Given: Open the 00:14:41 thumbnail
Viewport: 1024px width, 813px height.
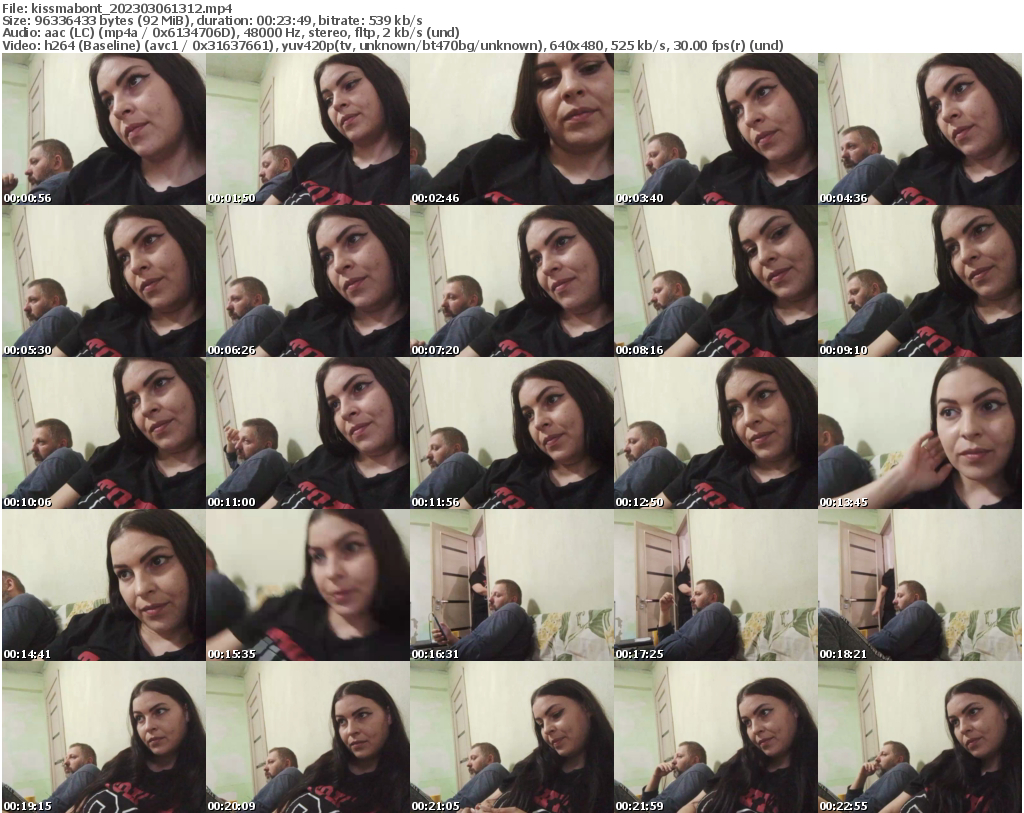Looking at the screenshot, I should click(102, 580).
